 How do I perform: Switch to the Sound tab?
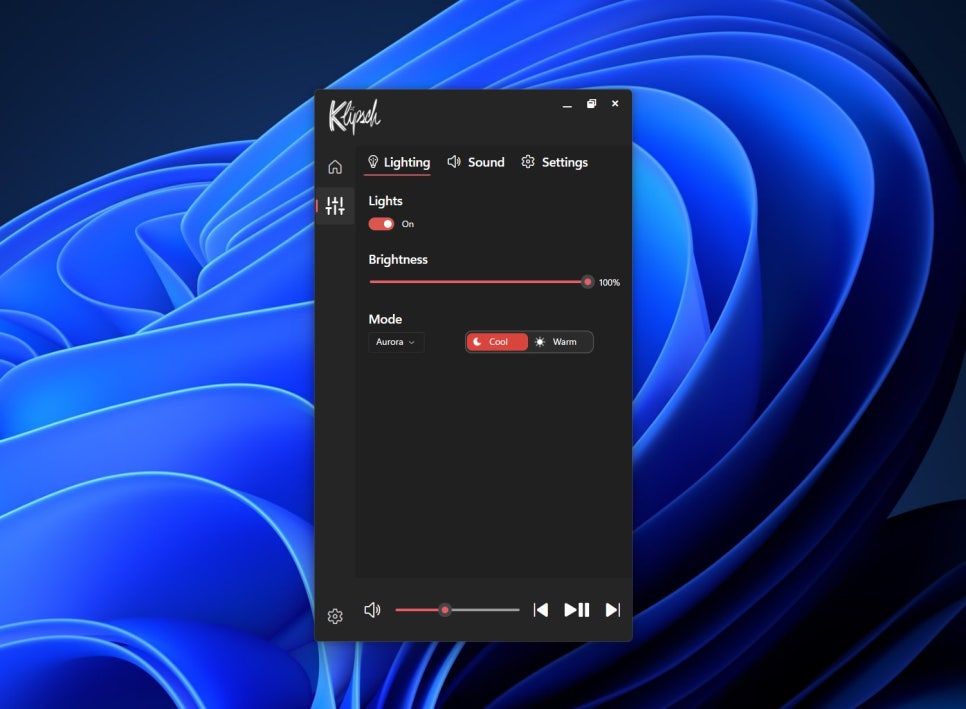pyautogui.click(x=476, y=162)
